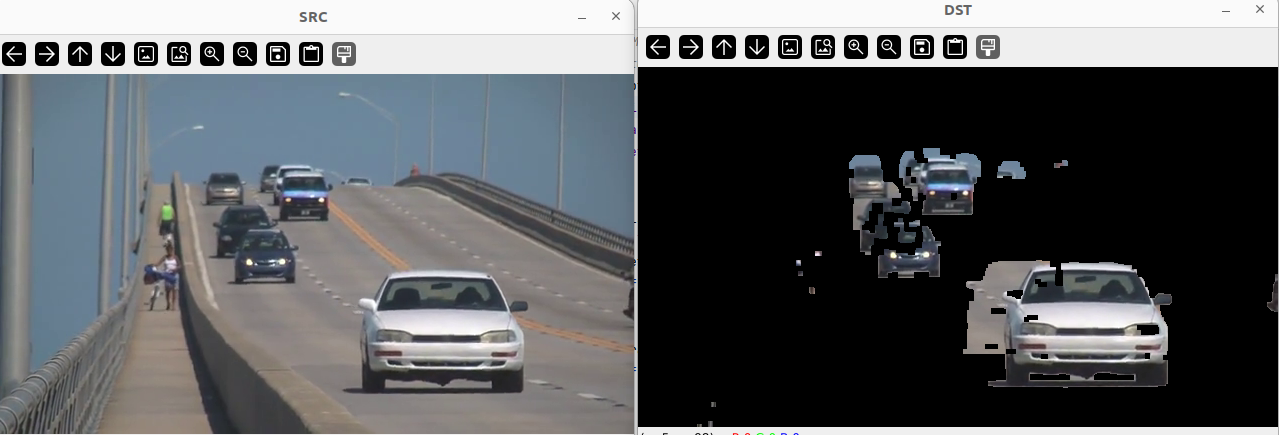Reset SRC image to original size

point(146,54)
